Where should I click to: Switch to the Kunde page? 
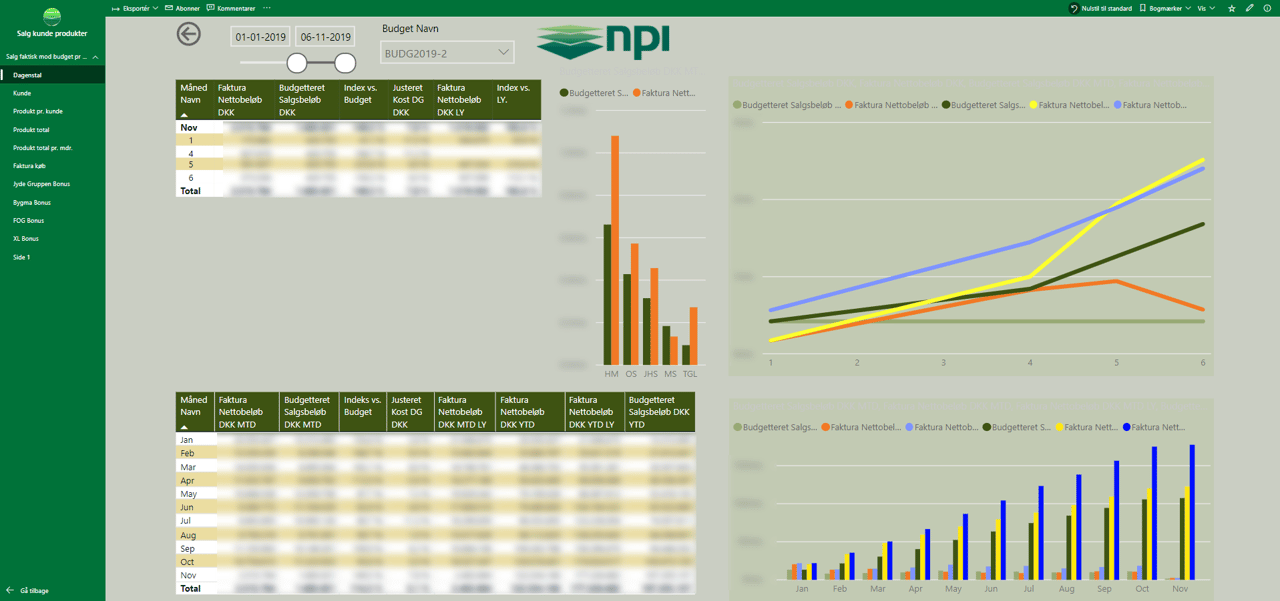[22, 93]
